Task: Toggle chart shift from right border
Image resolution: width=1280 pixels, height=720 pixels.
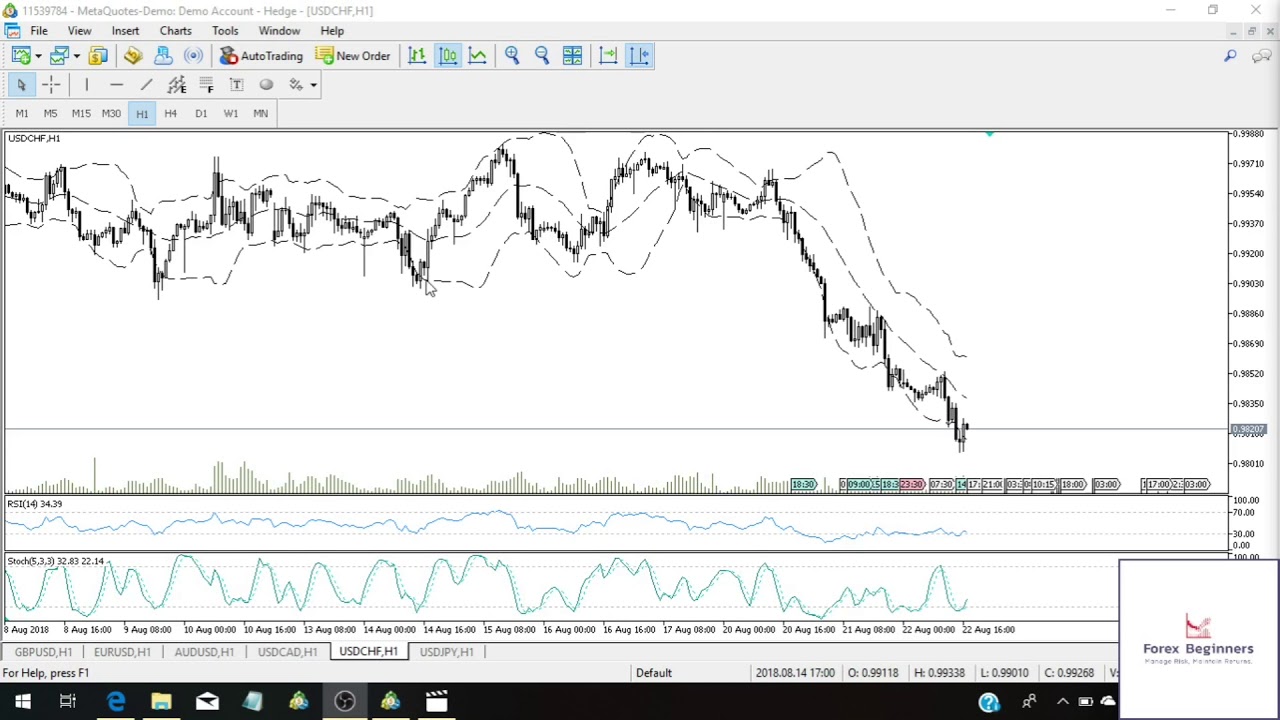Action: 639,56
